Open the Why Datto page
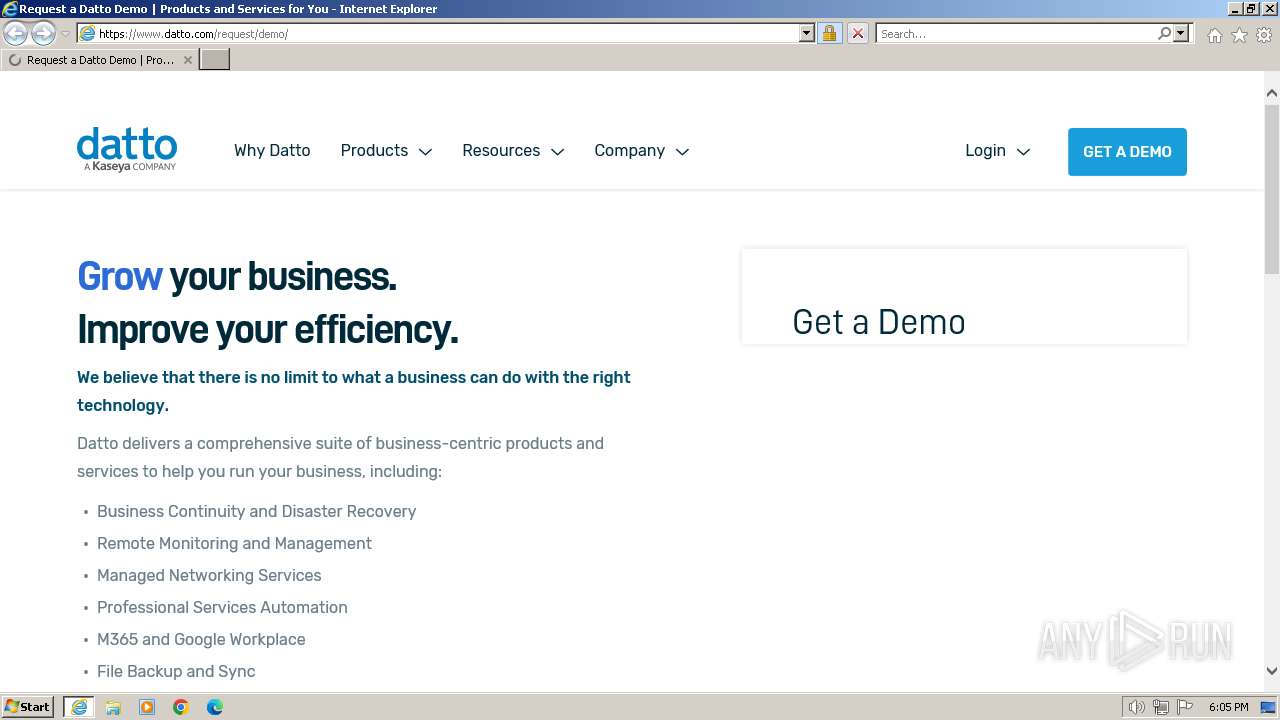Viewport: 1280px width, 720px height. 272,150
